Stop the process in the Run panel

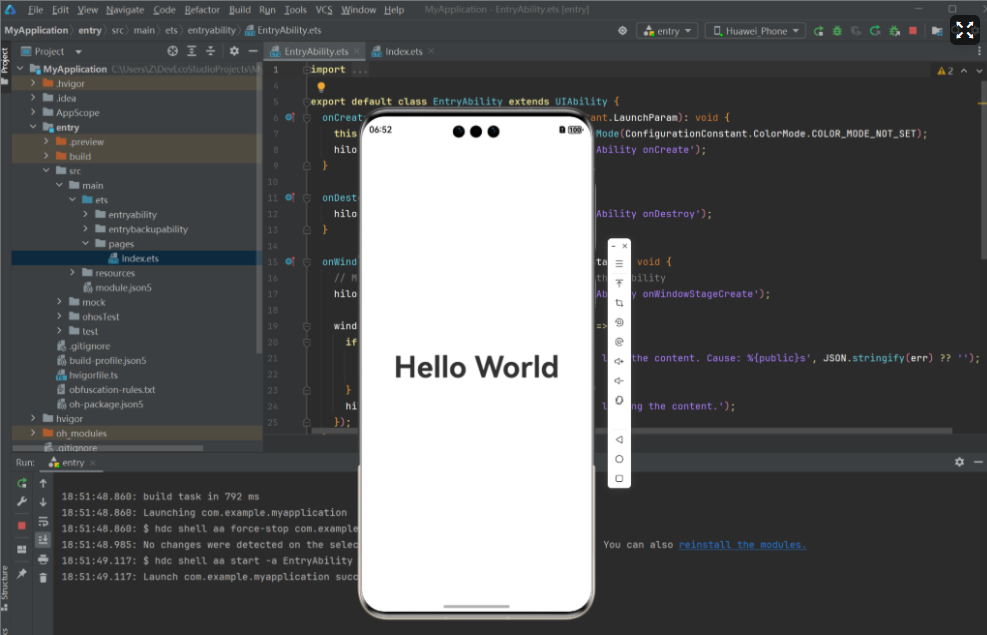point(22,525)
